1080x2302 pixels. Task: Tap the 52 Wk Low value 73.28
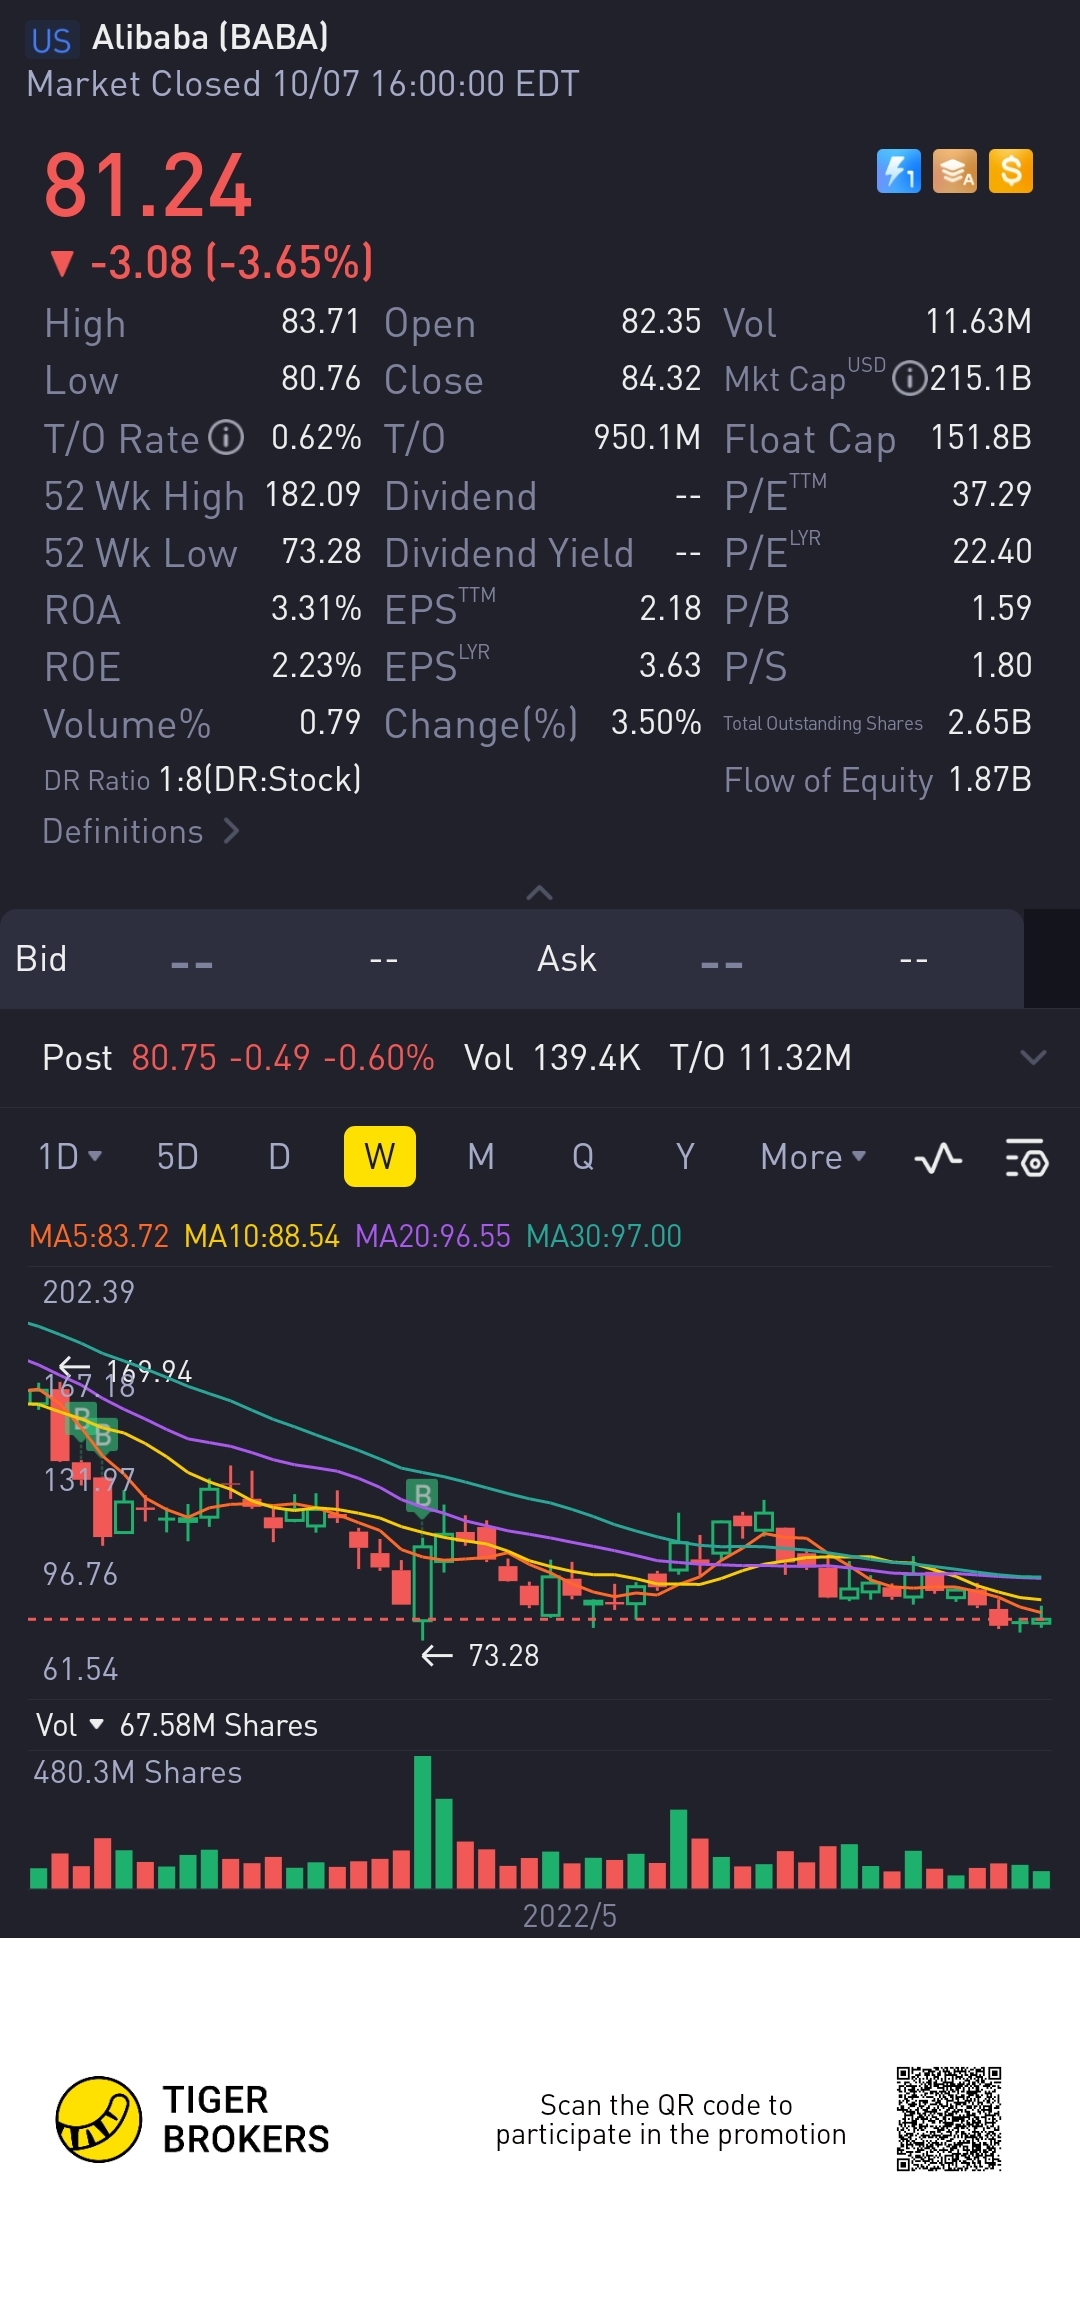321,551
